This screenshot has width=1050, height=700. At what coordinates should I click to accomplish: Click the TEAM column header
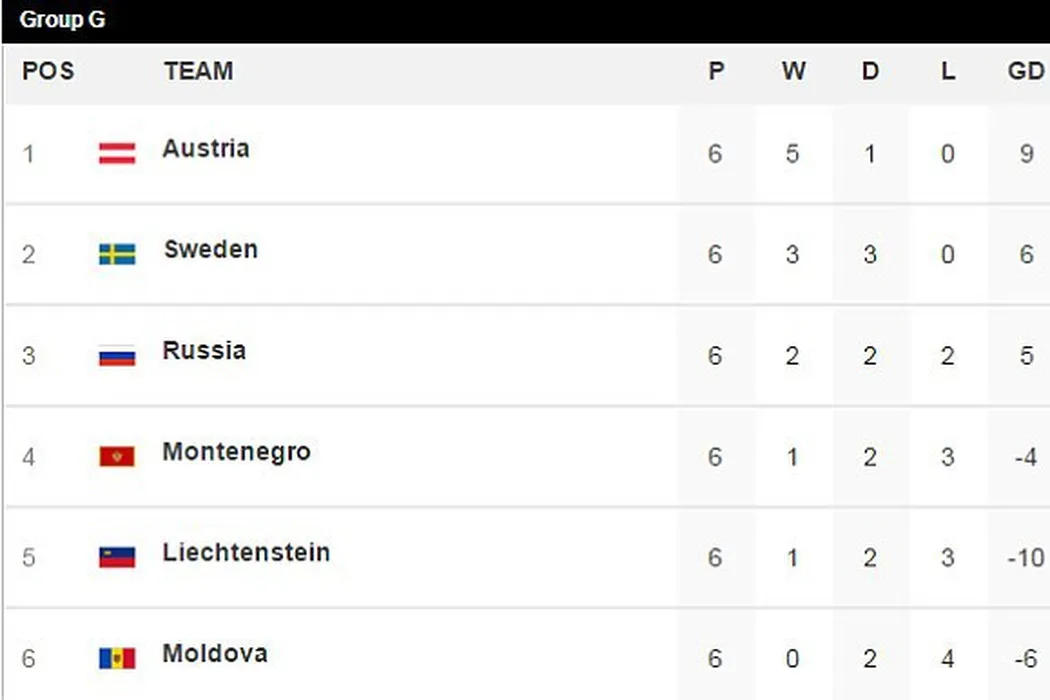199,72
